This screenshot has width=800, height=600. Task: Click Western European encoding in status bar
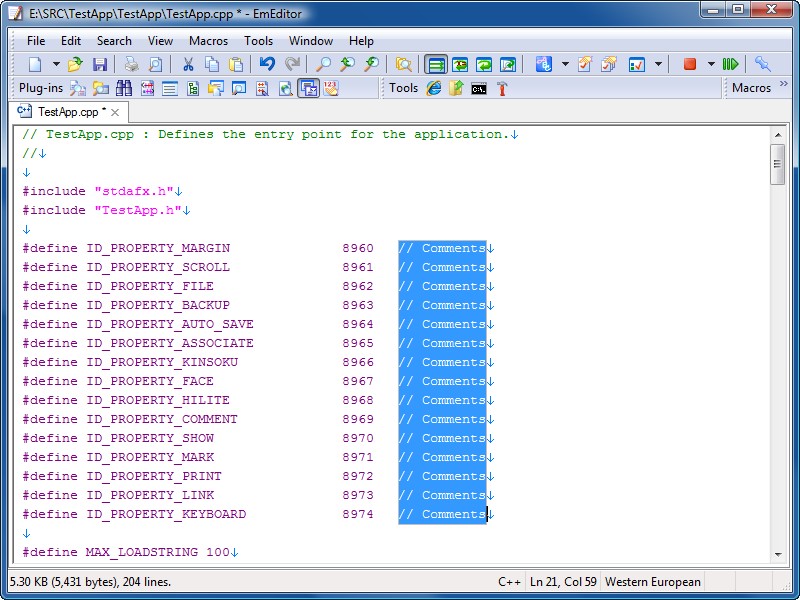click(x=653, y=581)
